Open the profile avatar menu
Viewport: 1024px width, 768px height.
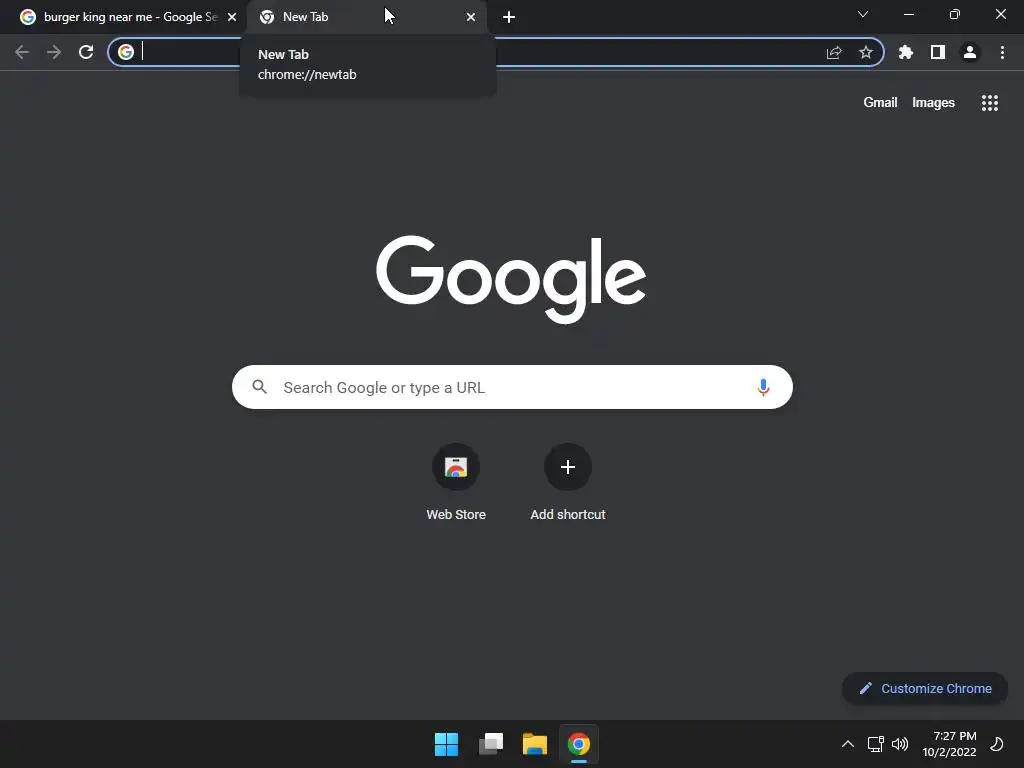[970, 52]
